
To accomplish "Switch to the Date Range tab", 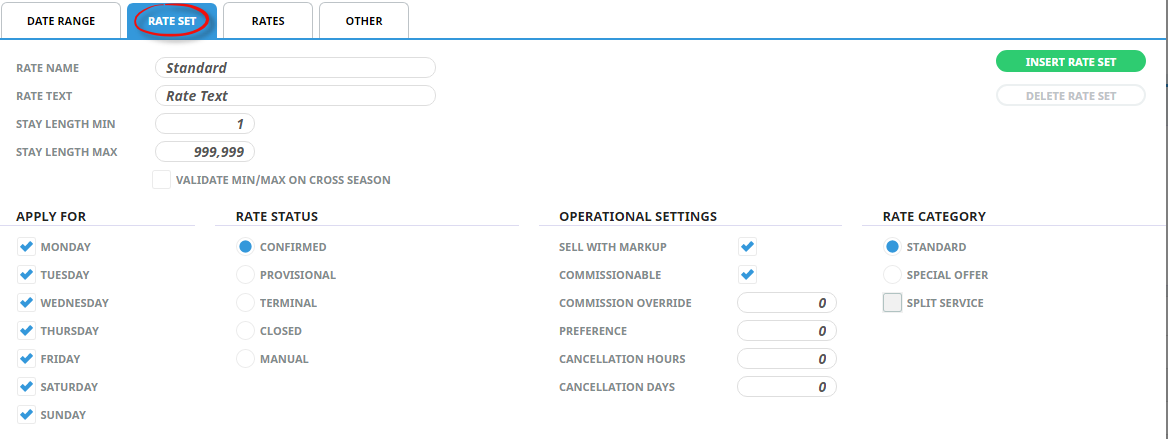I will coord(61,21).
